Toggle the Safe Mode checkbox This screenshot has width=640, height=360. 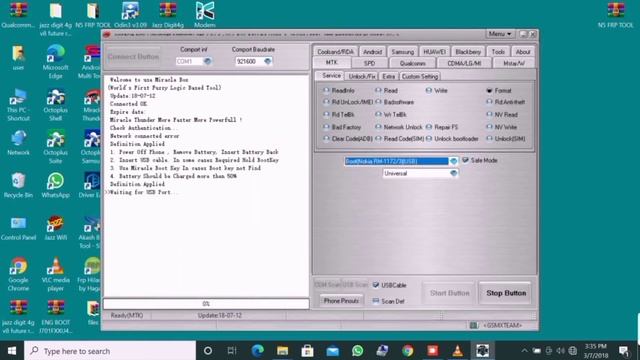tap(465, 160)
